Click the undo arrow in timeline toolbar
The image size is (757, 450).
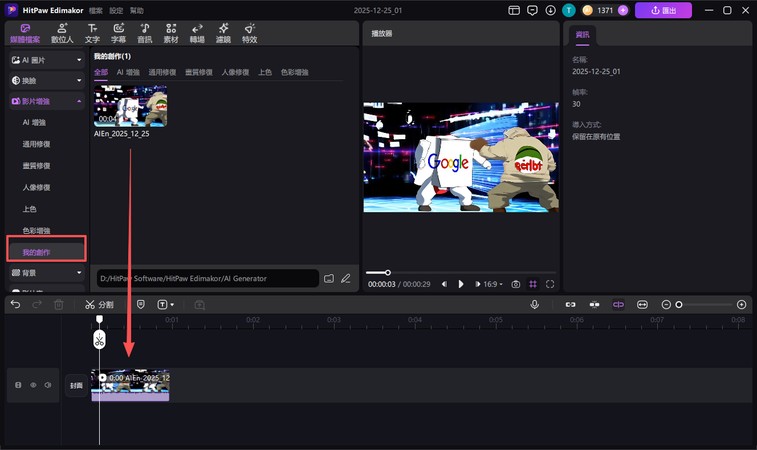tap(15, 304)
